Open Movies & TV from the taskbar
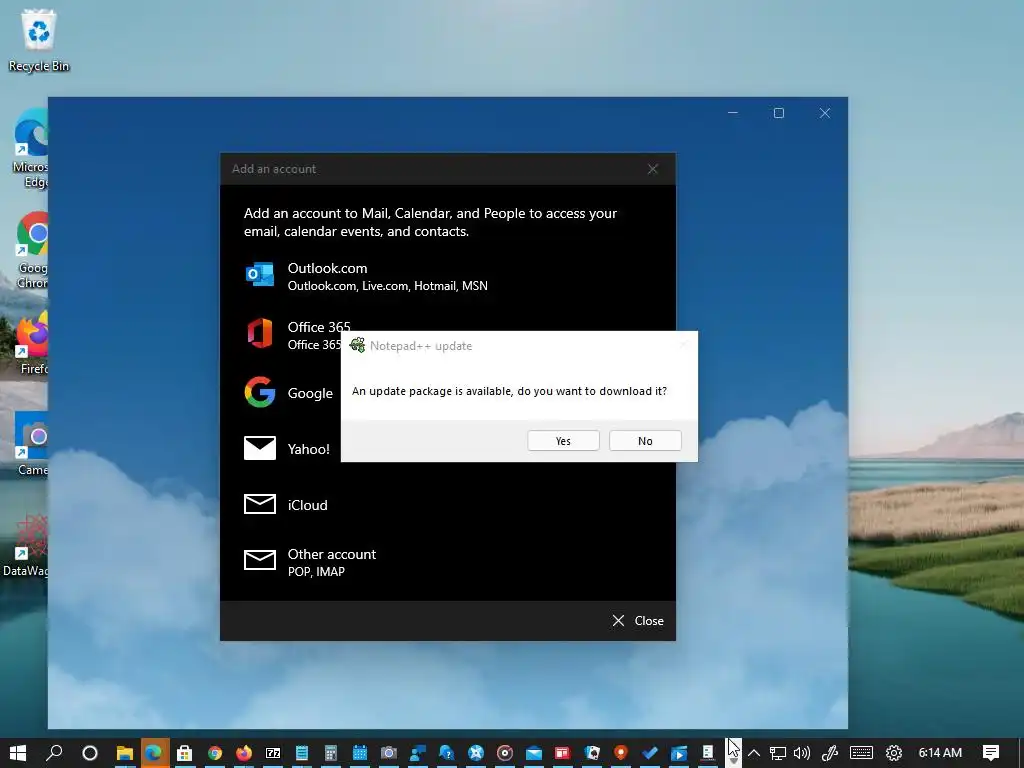 679,753
